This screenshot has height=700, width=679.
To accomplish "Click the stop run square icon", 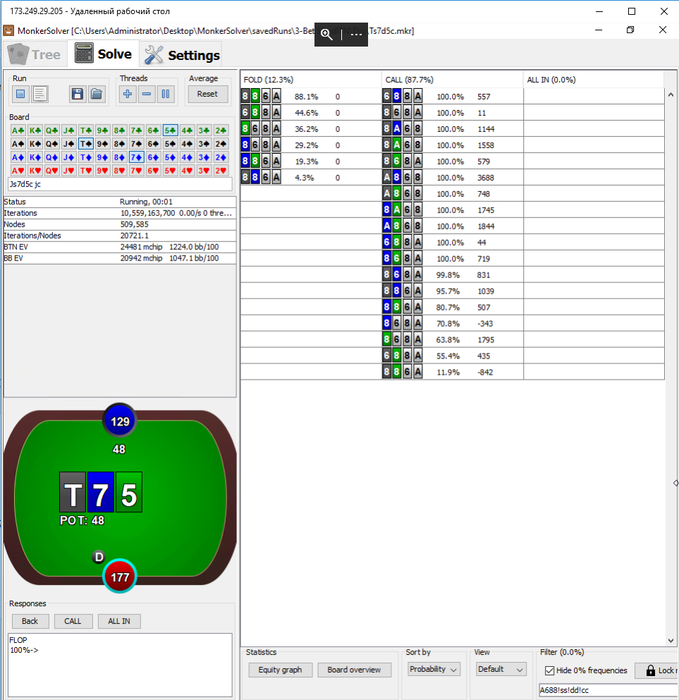I will [x=21, y=94].
